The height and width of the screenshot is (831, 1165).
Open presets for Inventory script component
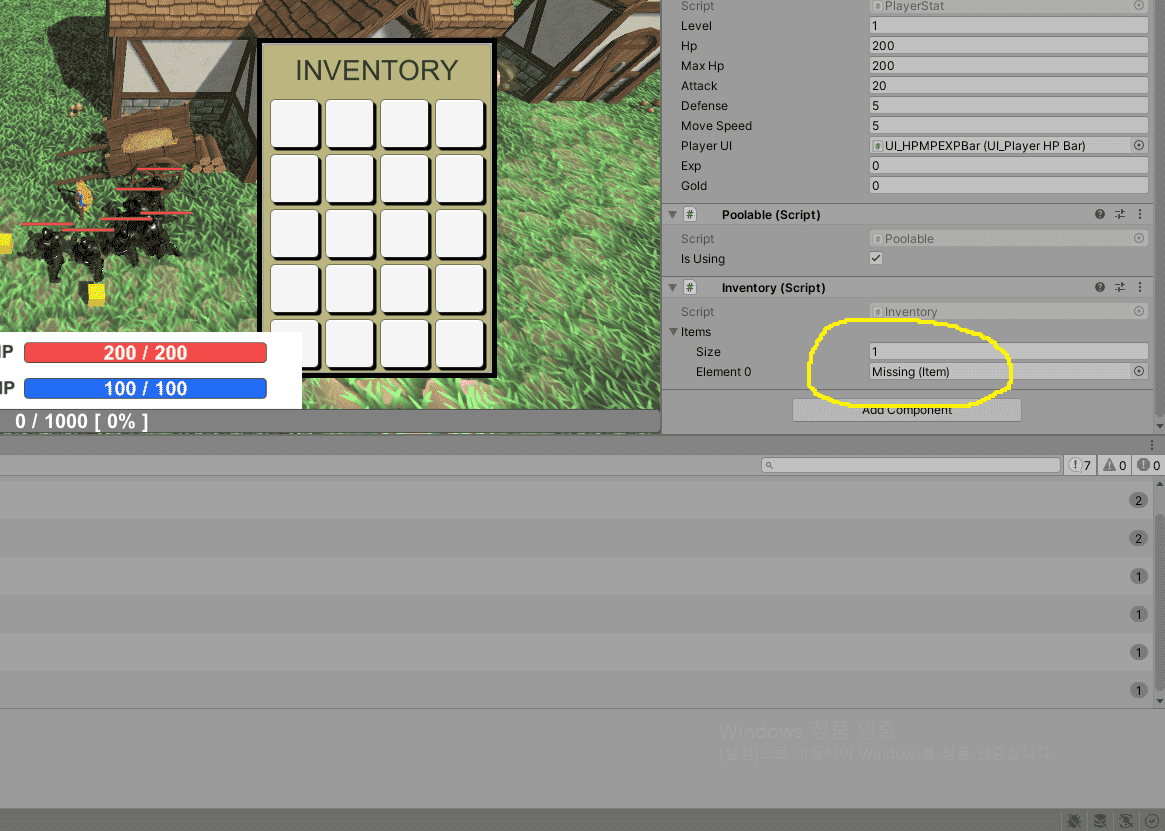[1120, 287]
